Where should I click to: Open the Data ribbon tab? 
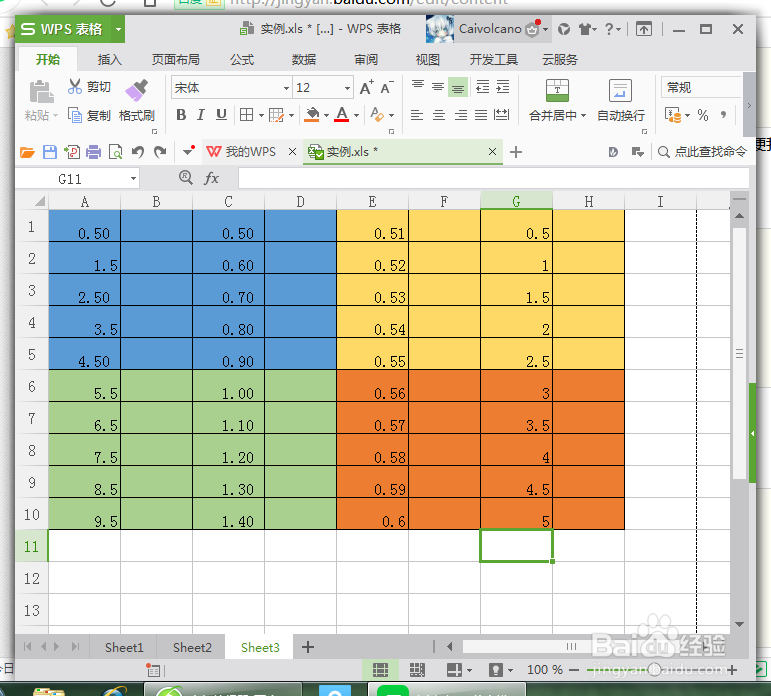tap(303, 60)
